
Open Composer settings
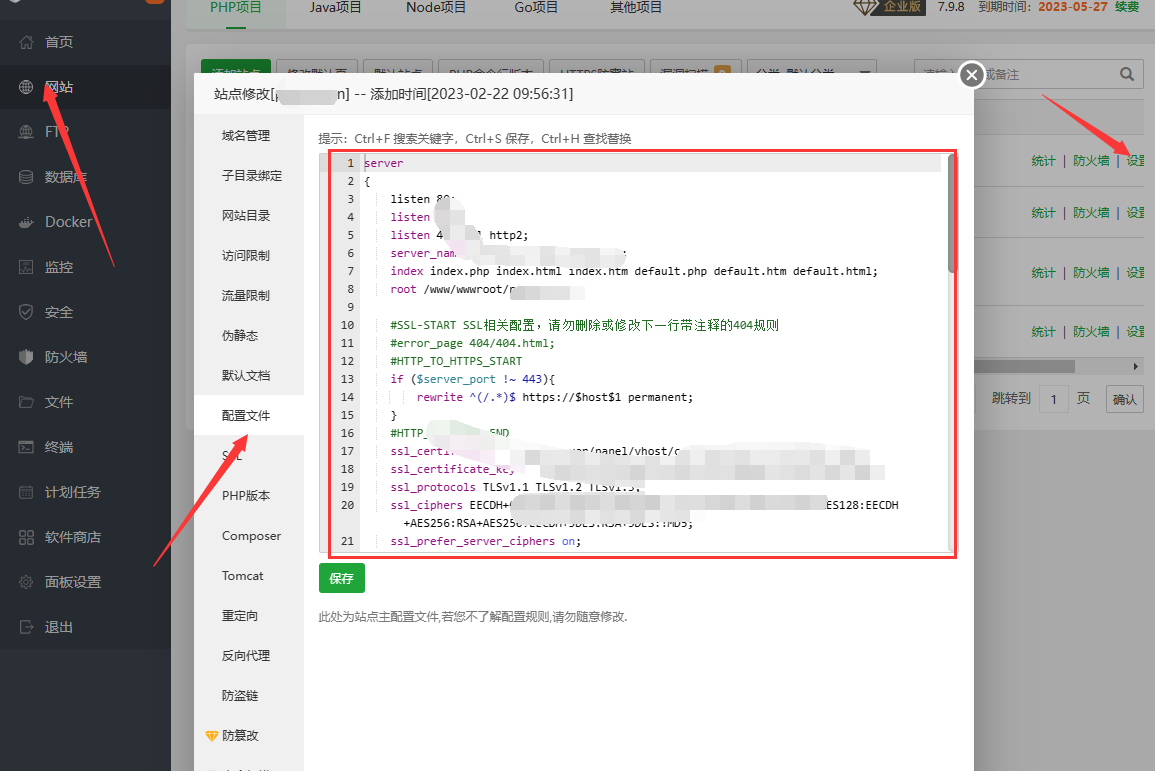click(x=249, y=535)
